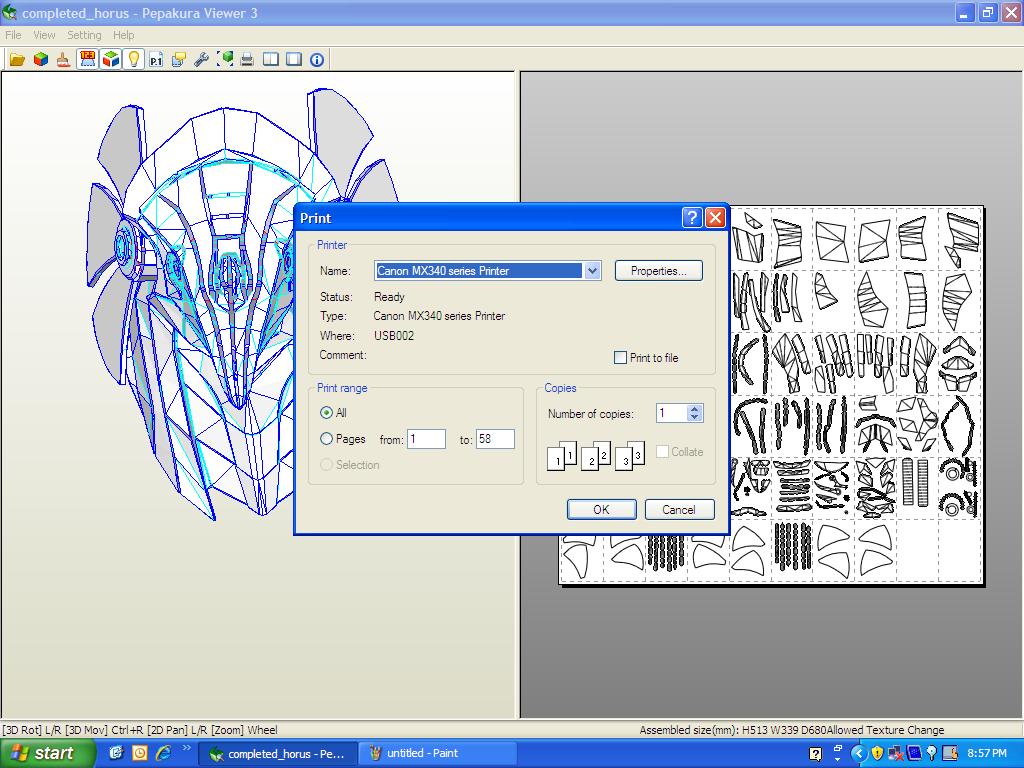The width and height of the screenshot is (1024, 768).
Task: Toggle the light bulb lighting icon
Action: click(x=133, y=59)
